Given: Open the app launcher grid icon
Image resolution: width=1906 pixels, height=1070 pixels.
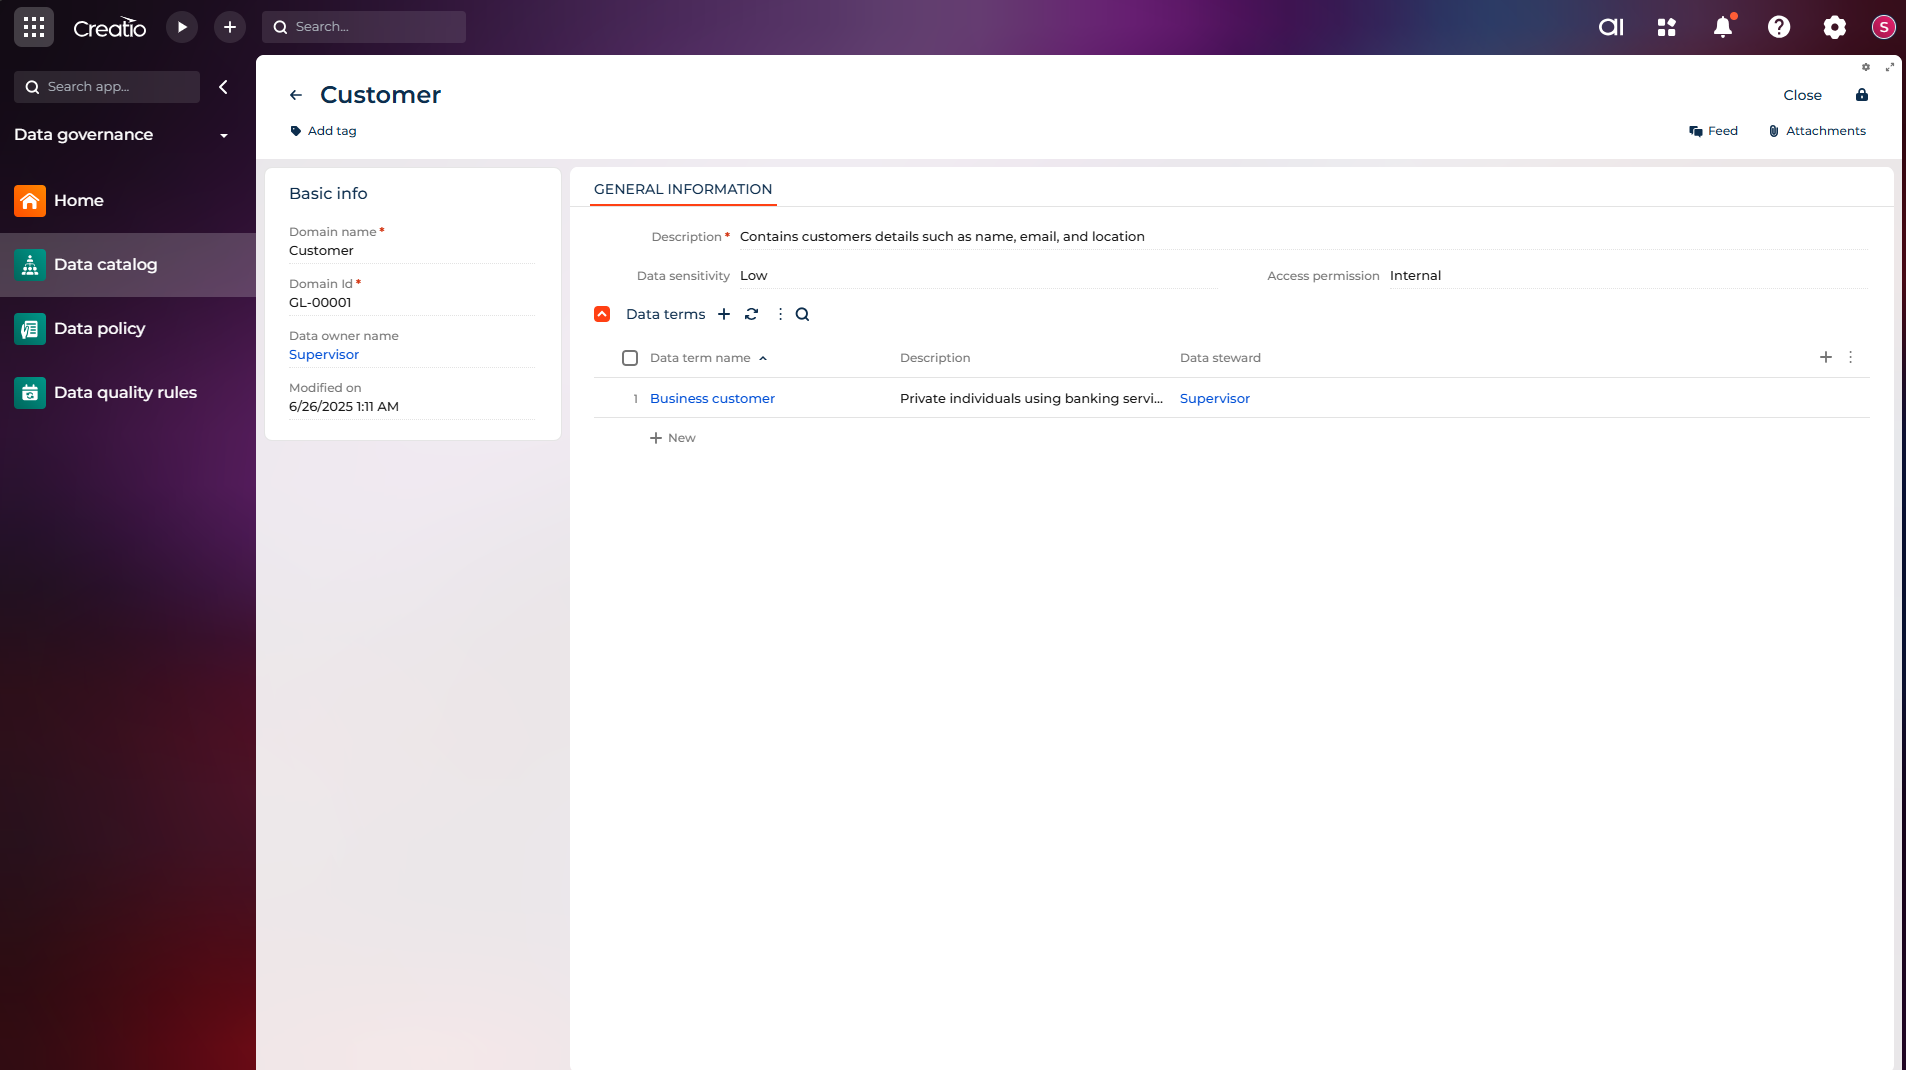Looking at the screenshot, I should (34, 27).
